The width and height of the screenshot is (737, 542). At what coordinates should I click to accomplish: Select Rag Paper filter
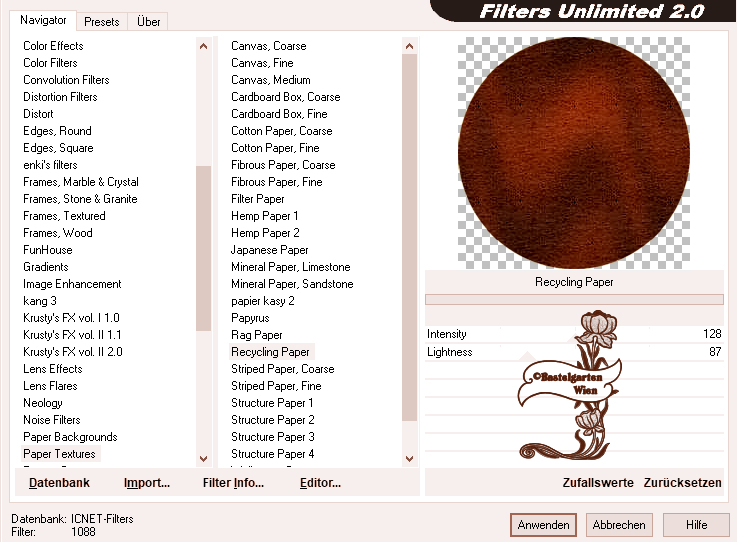pyautogui.click(x=257, y=335)
